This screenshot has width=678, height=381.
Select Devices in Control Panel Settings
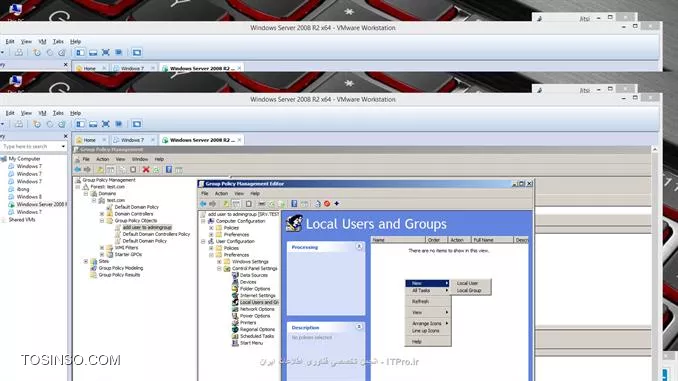coord(248,282)
